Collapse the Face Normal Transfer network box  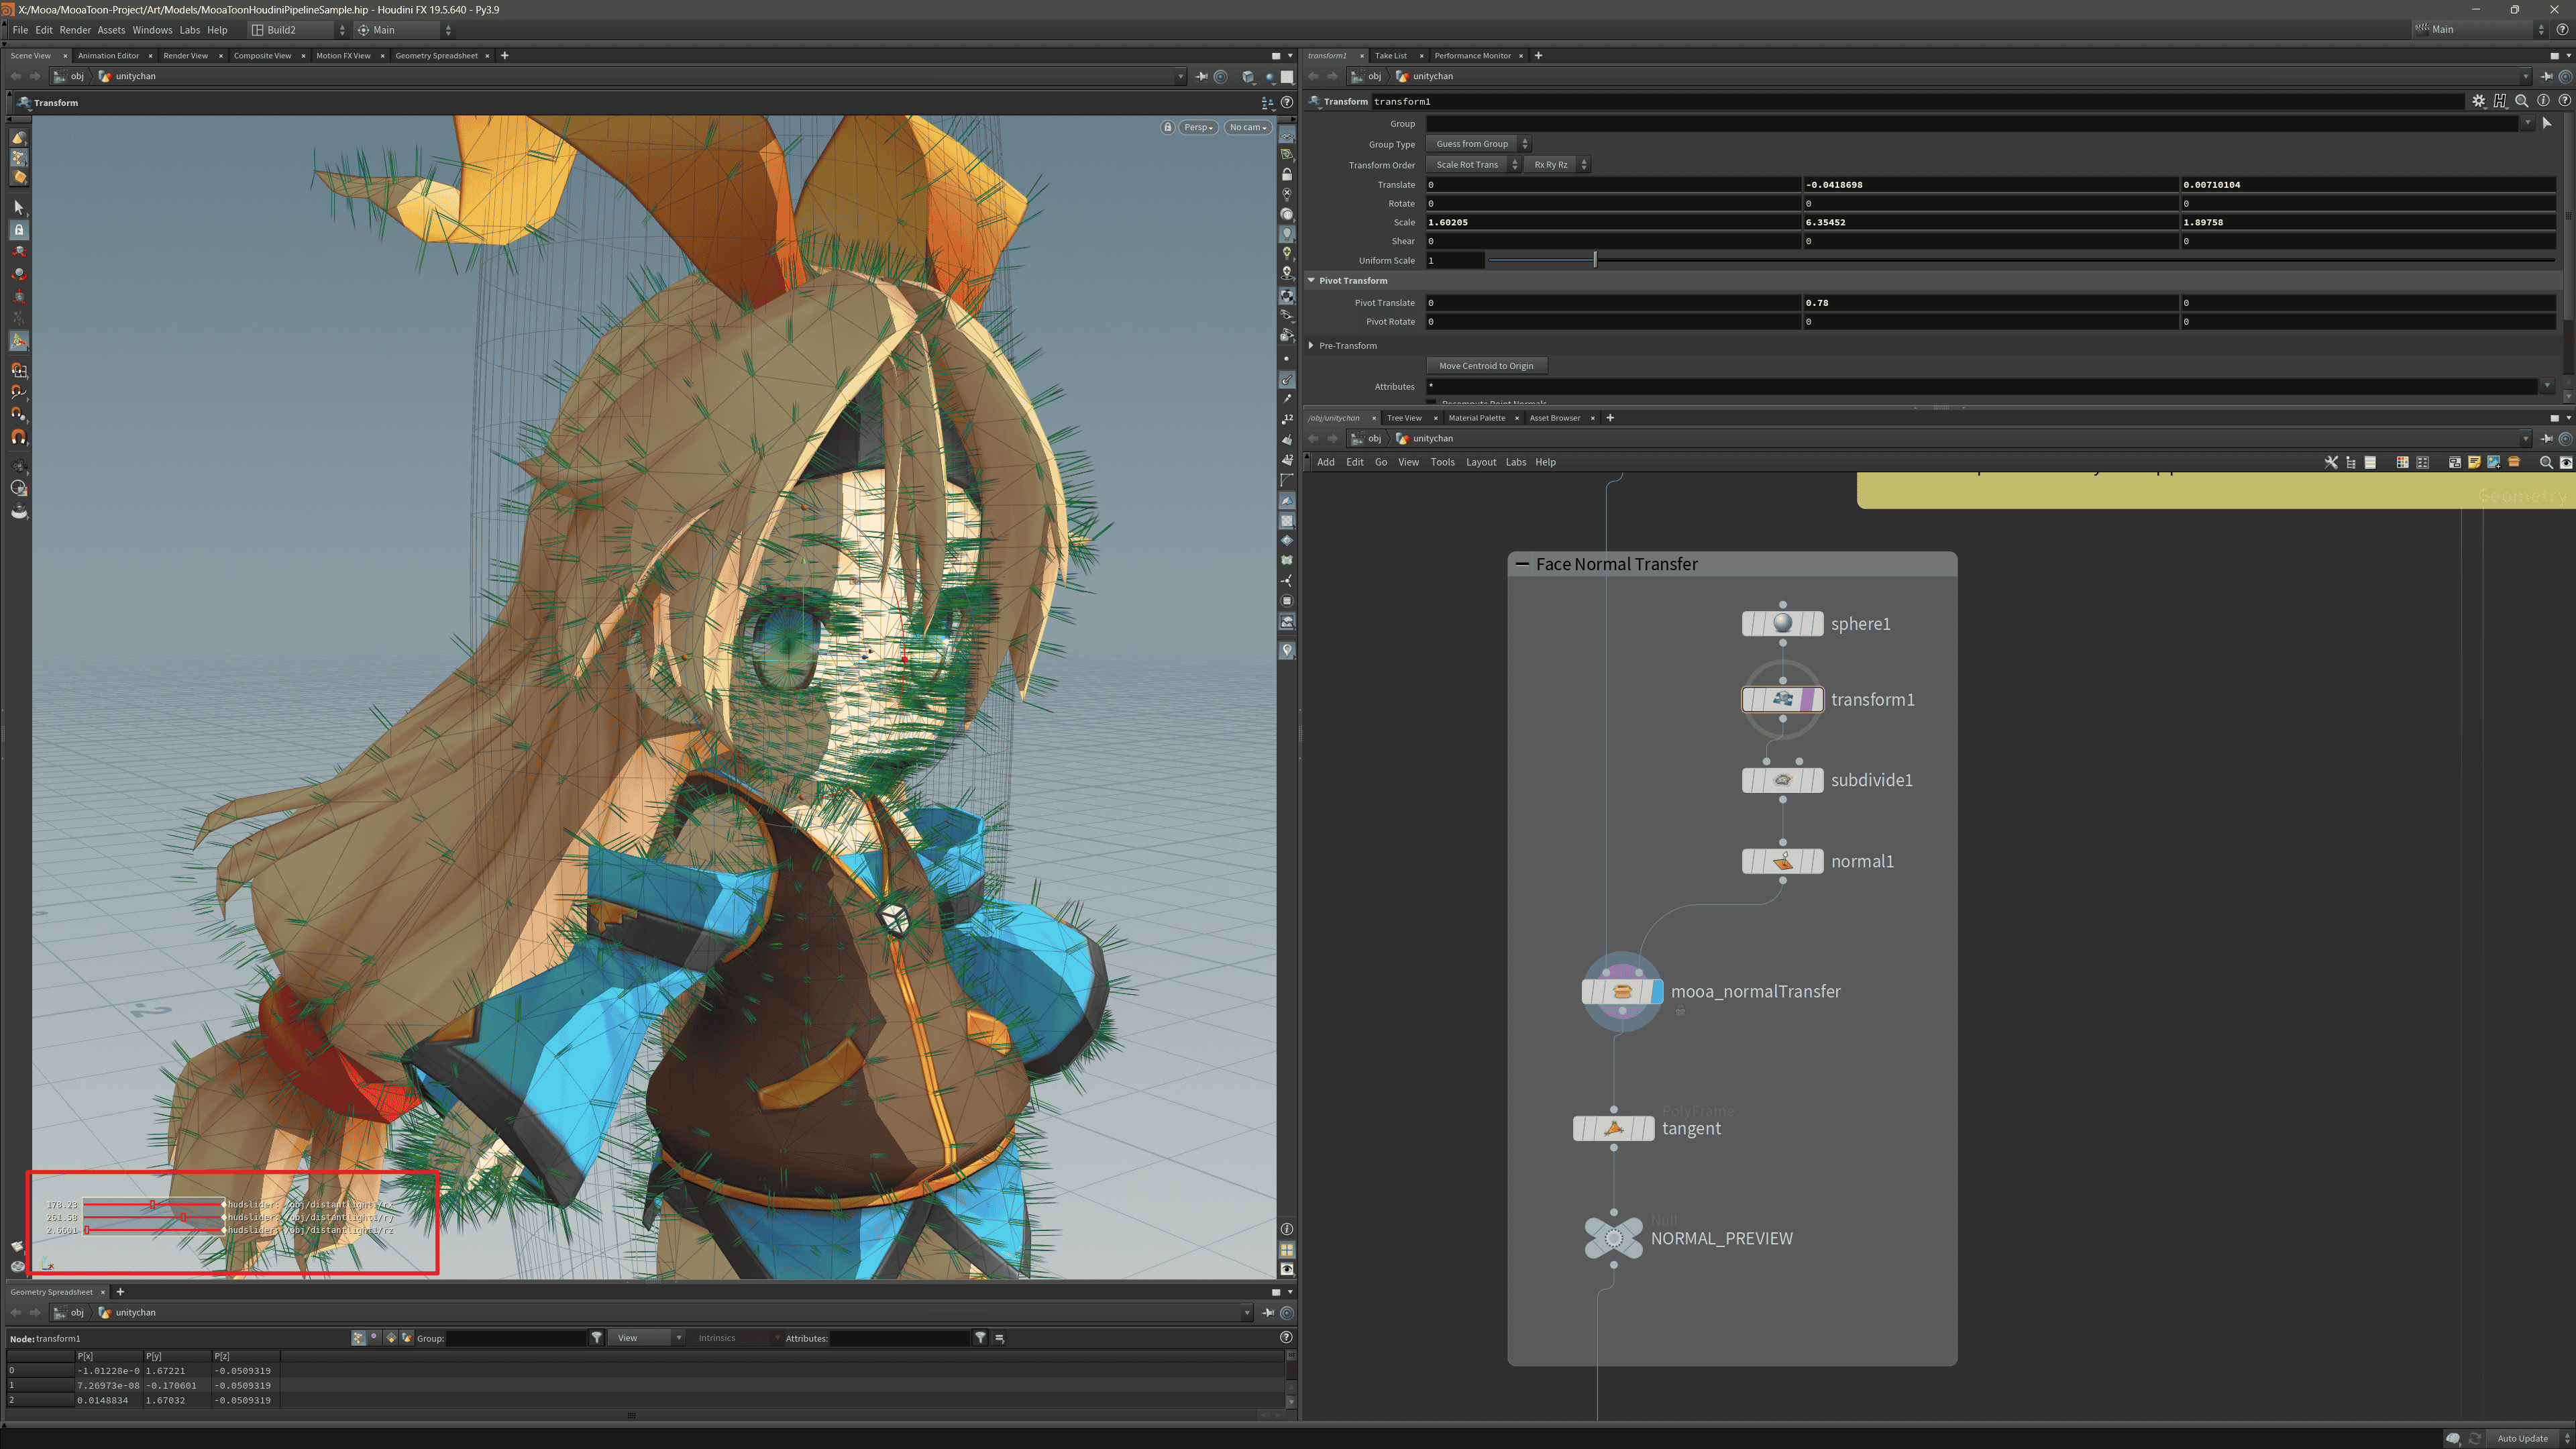1522,564
